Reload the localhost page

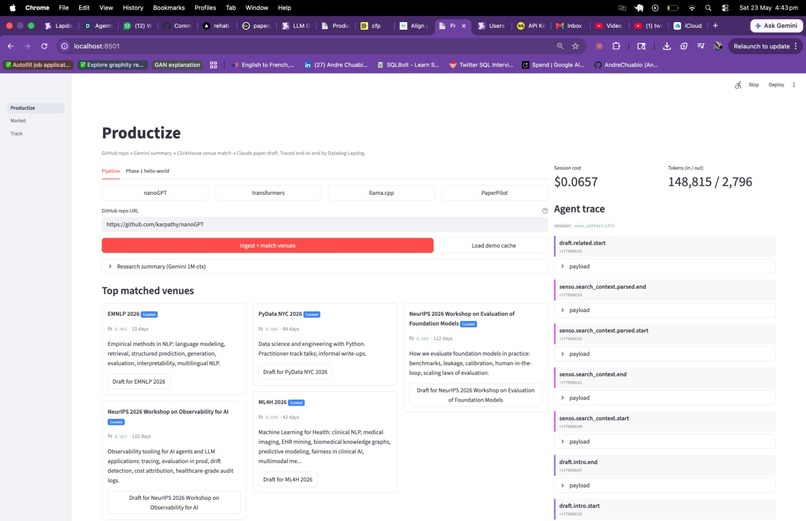pyautogui.click(x=44, y=46)
